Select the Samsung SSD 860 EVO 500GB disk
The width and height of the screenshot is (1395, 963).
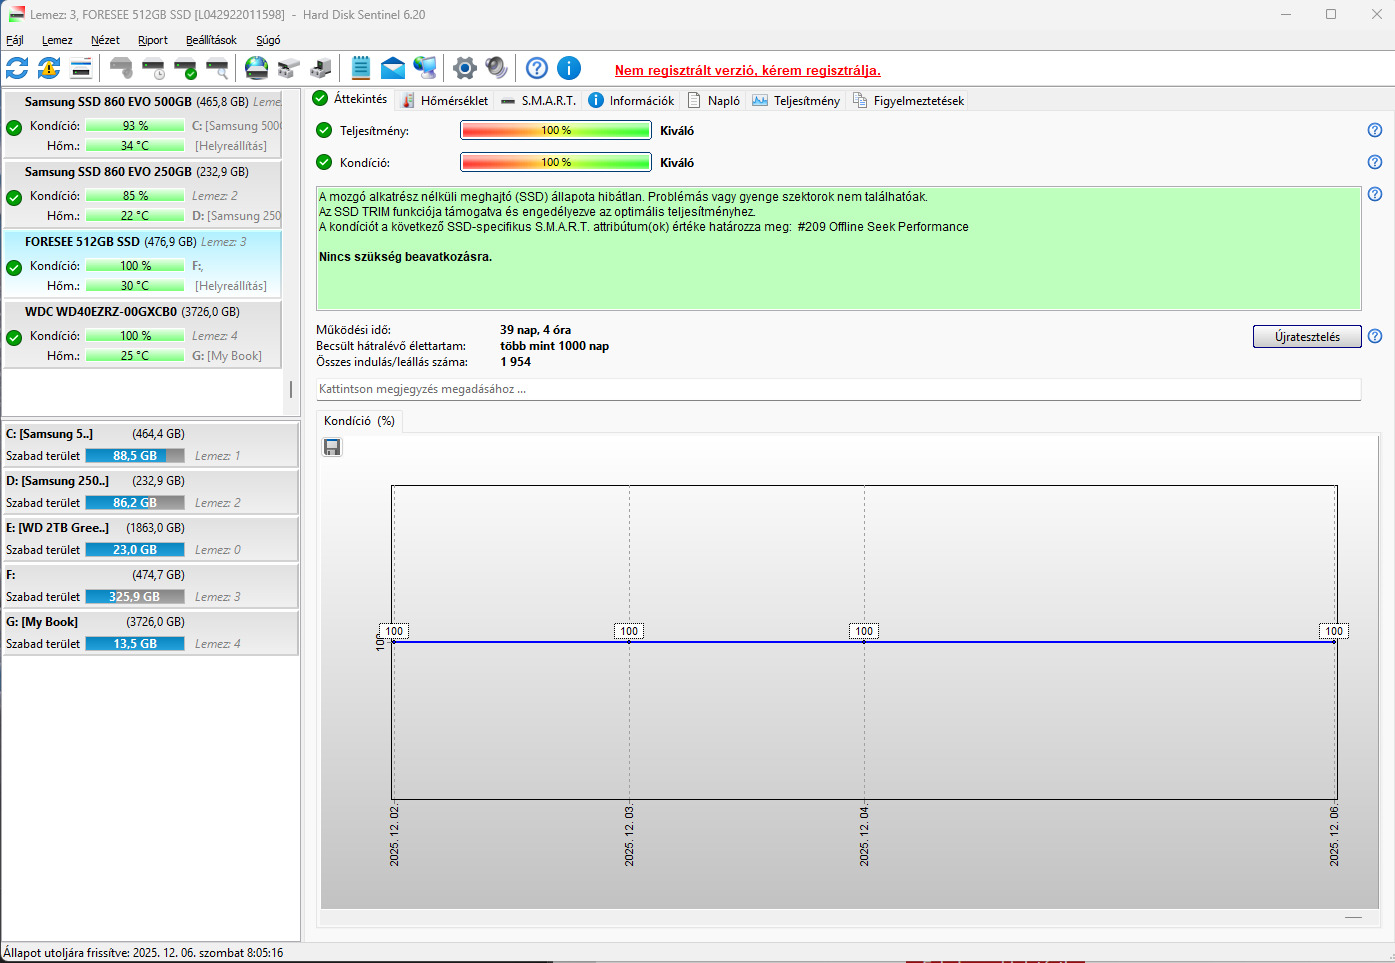(x=143, y=124)
